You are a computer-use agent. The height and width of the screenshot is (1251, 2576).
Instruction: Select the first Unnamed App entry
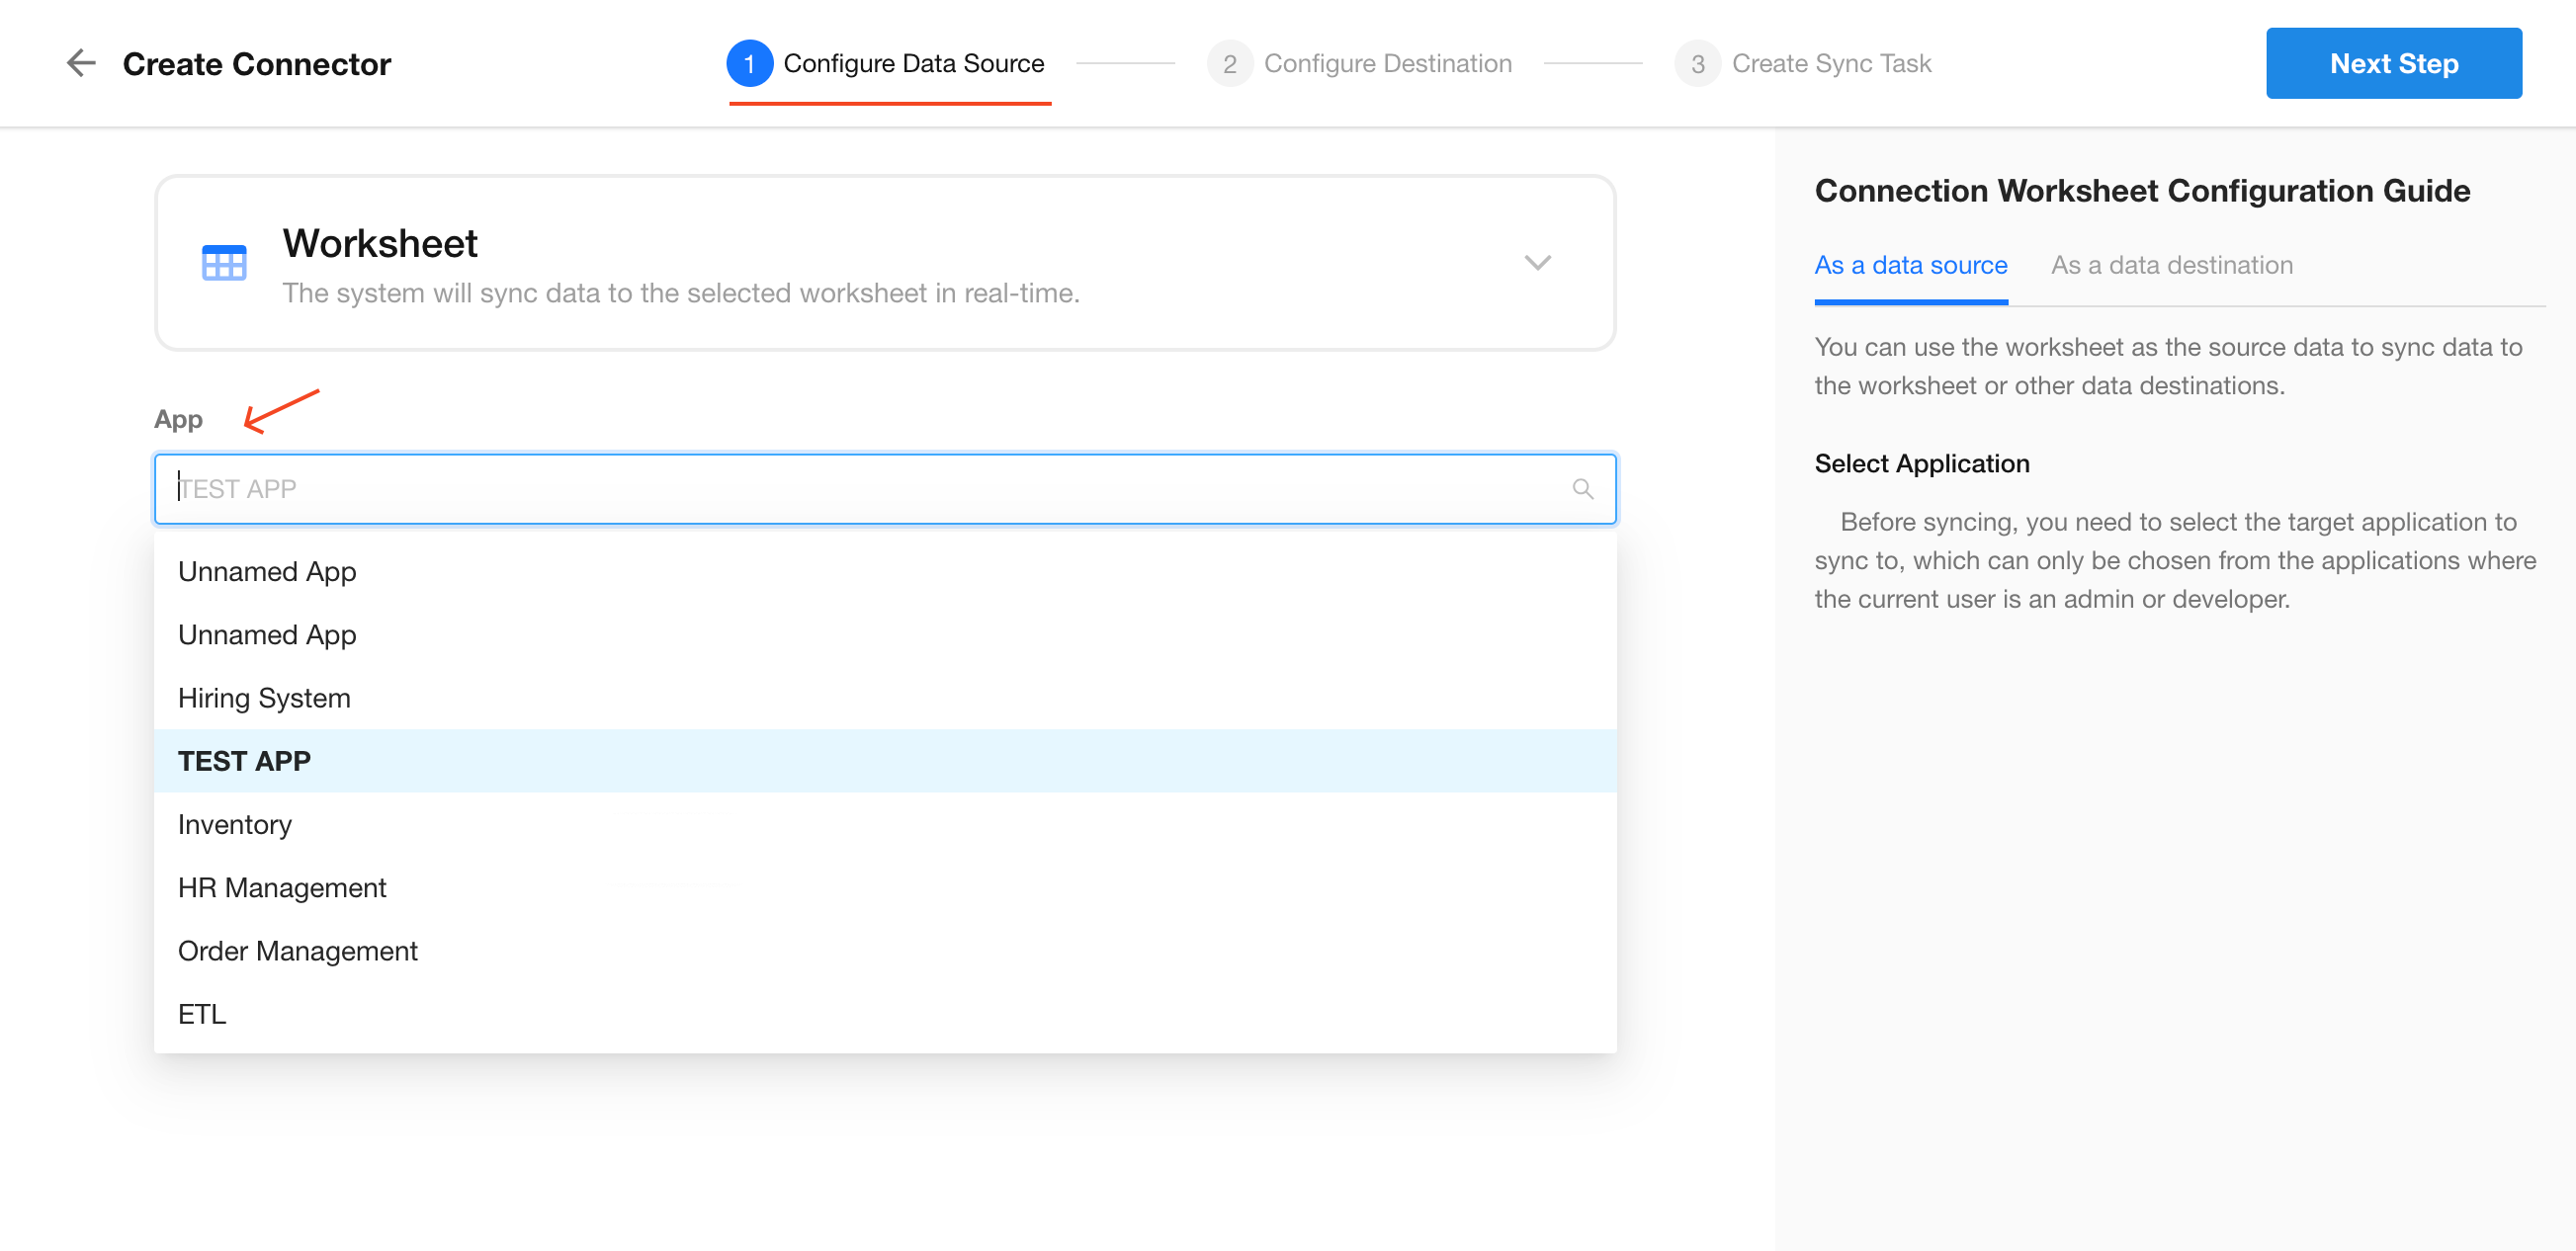tap(267, 571)
